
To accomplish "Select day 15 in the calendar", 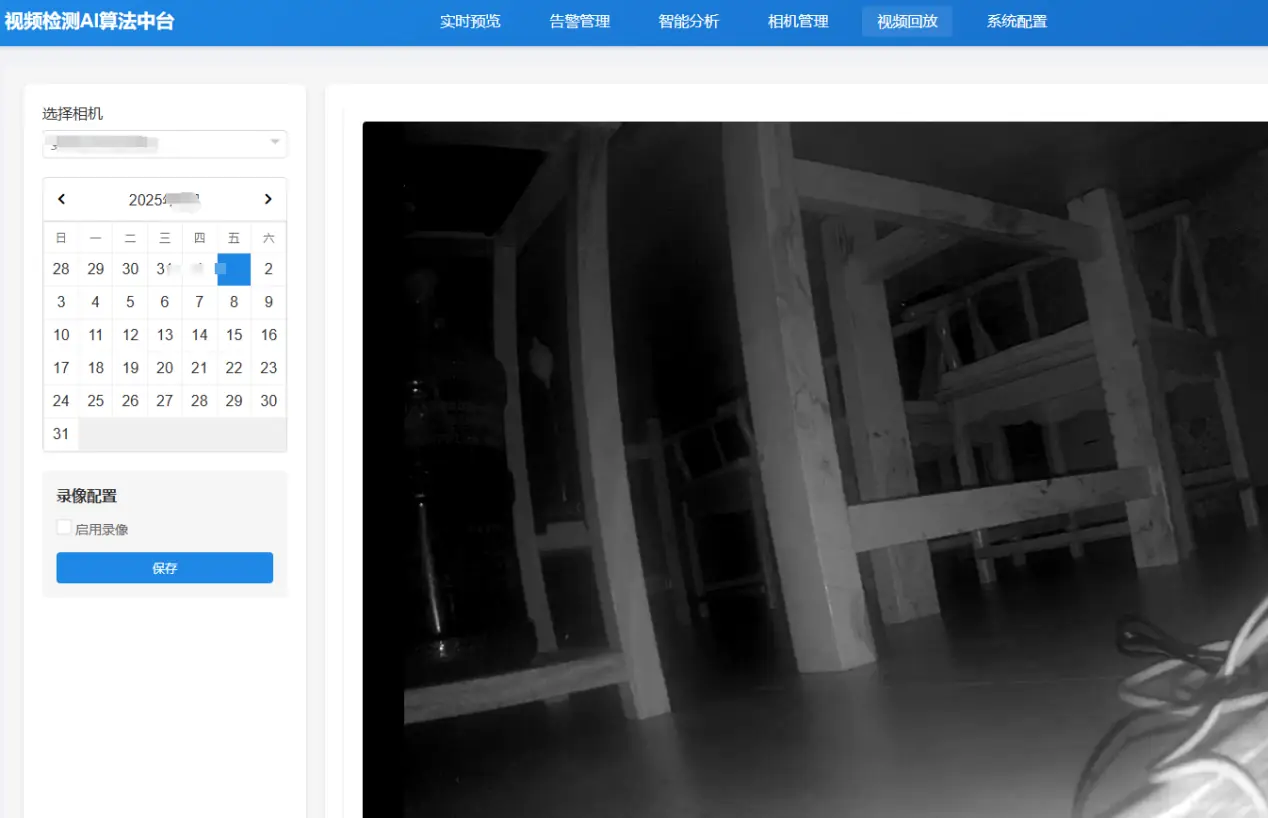I will click(x=234, y=335).
